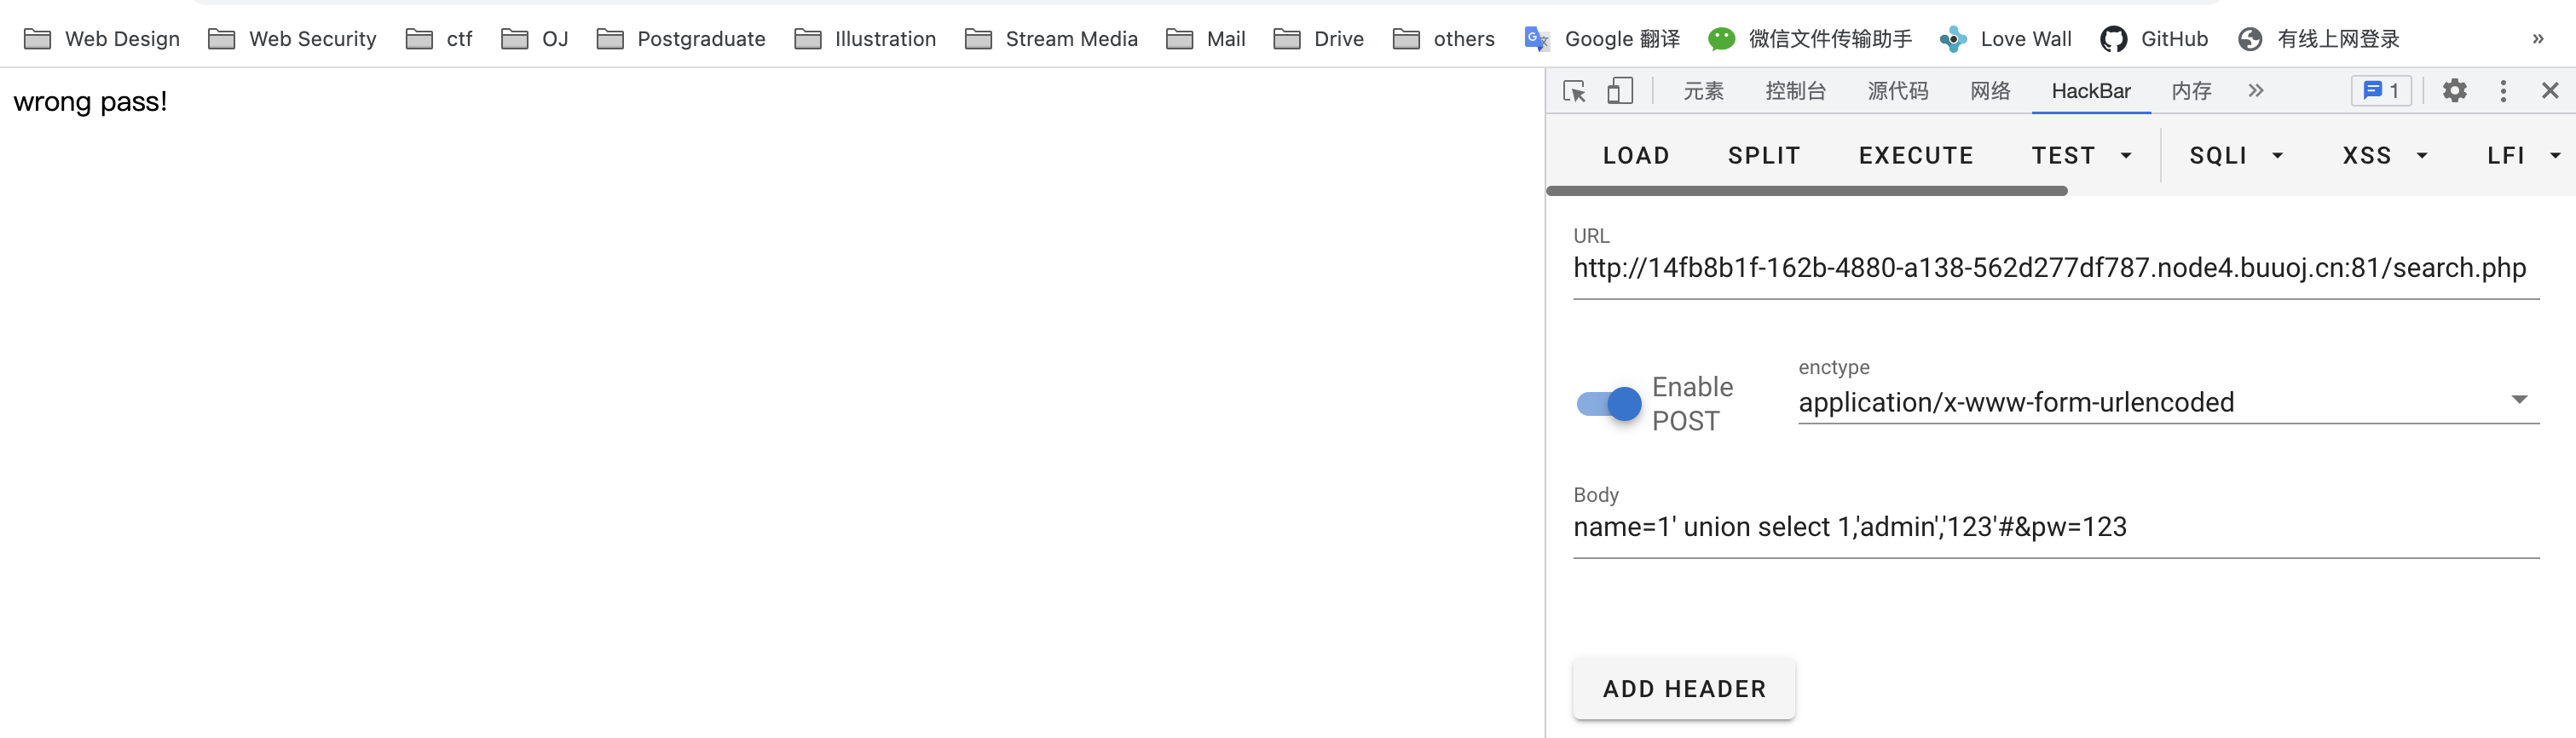Screen dimensions: 2576x738
Task: Open the Web Design bookmarks folder
Action: click(102, 39)
